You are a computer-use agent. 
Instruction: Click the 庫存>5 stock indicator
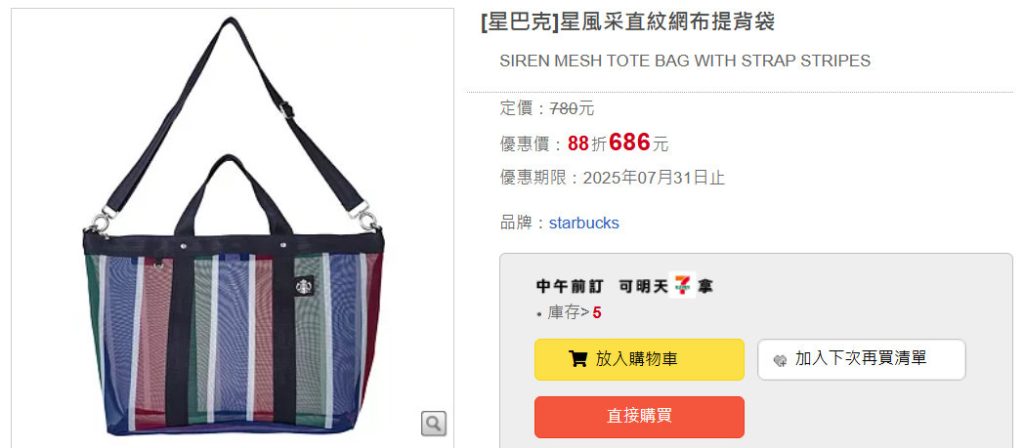click(574, 313)
